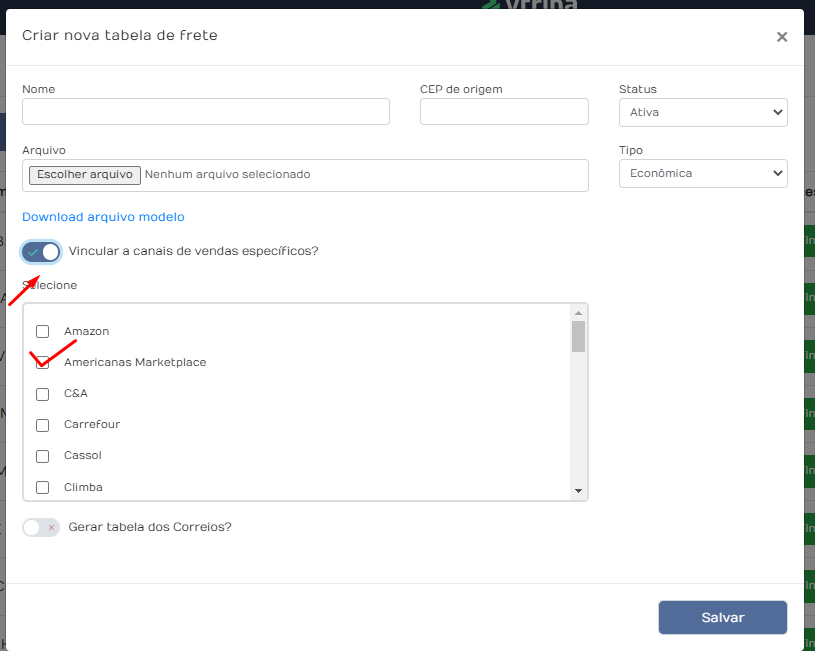Toggle Vincular a canais de vendas específicos switch
The image size is (815, 651).
(x=41, y=252)
